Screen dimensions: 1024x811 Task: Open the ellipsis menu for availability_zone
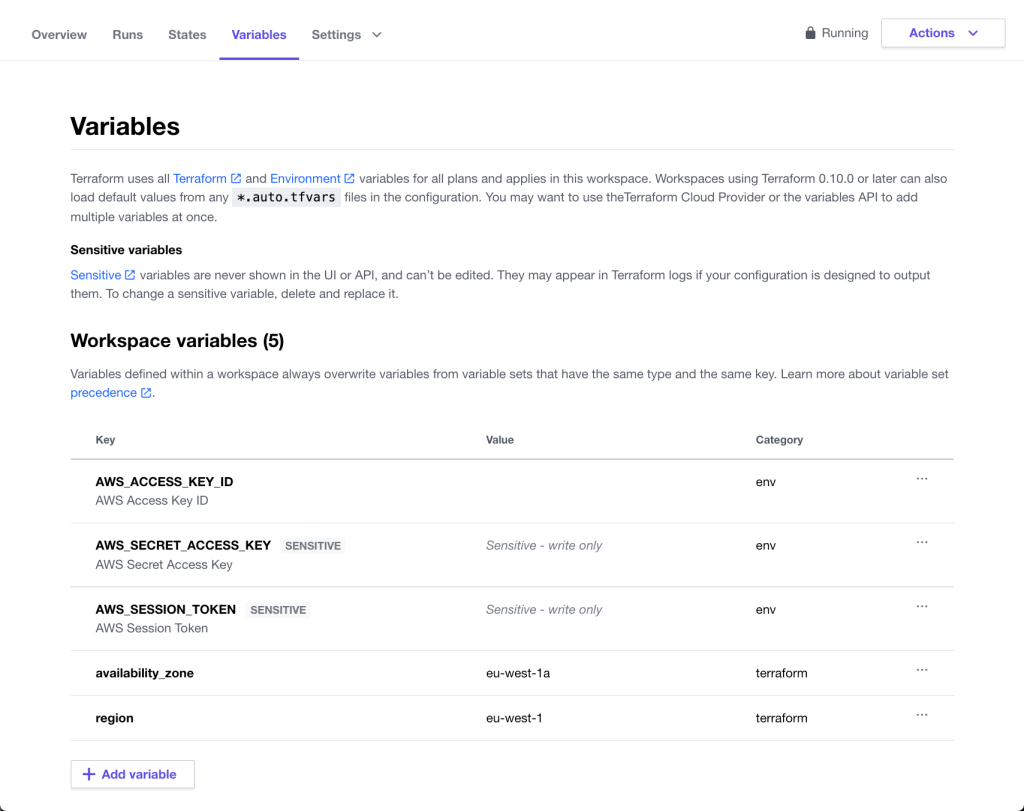click(921, 671)
